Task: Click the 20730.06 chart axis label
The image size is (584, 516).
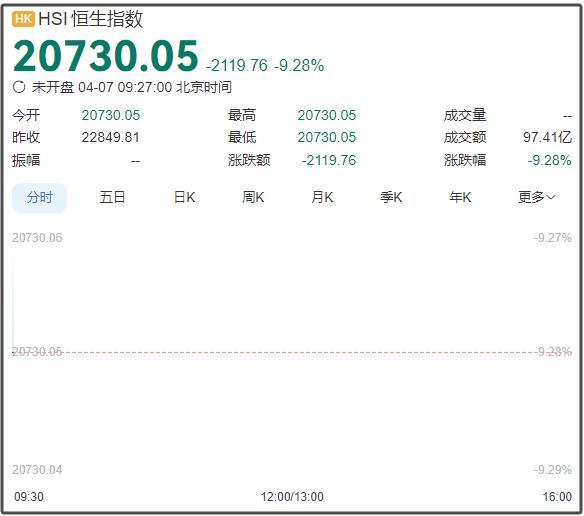Action: (x=37, y=238)
